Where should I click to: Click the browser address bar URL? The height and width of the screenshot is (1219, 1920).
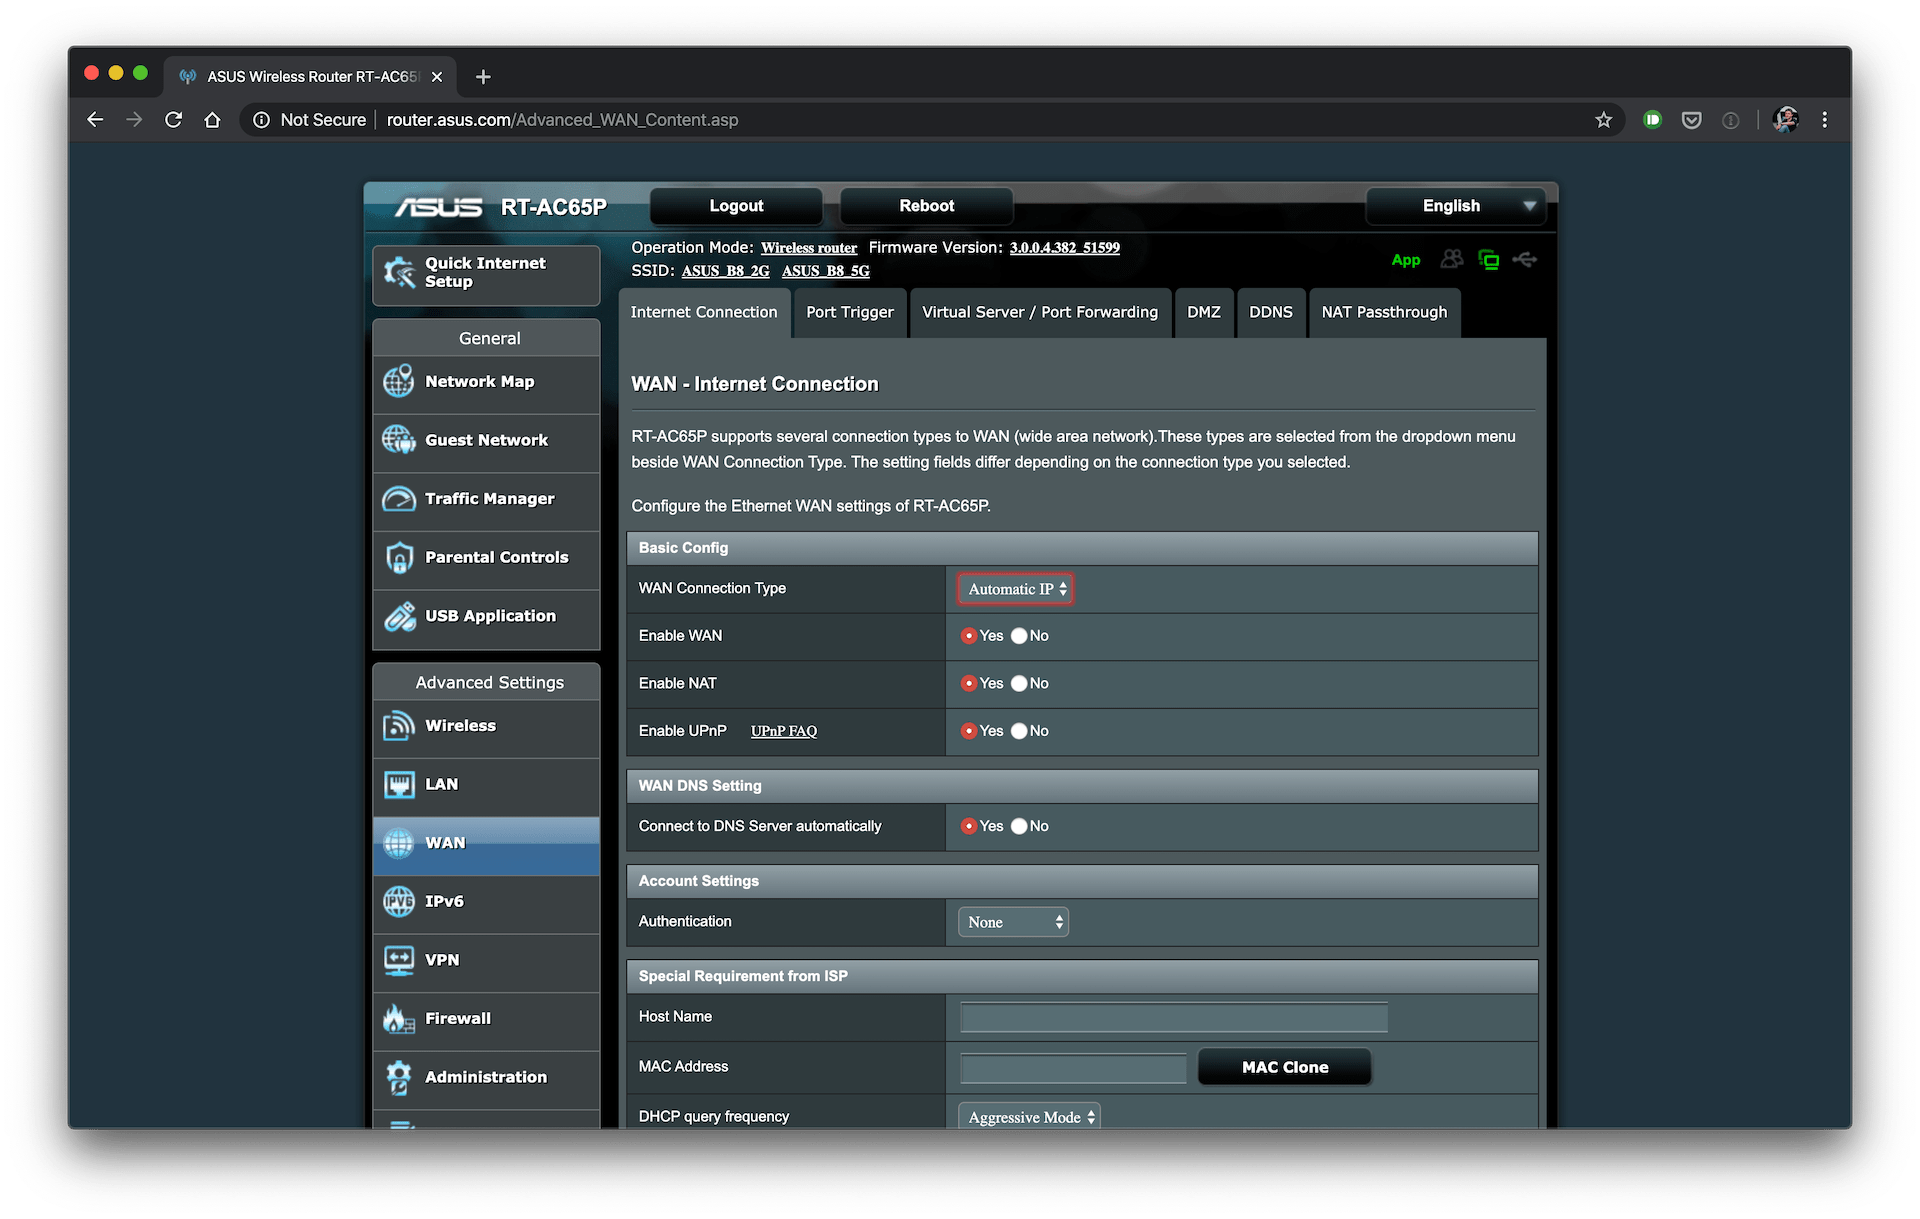click(562, 120)
